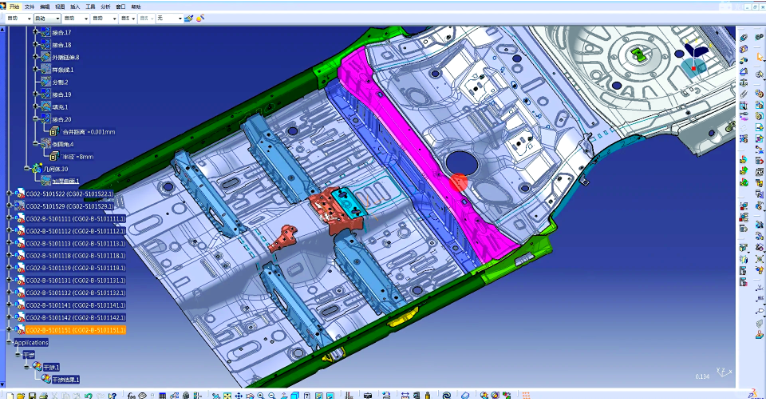Image resolution: width=766 pixels, height=399 pixels.
Task: Open the 插入 (Insert) menu
Action: (x=75, y=7)
